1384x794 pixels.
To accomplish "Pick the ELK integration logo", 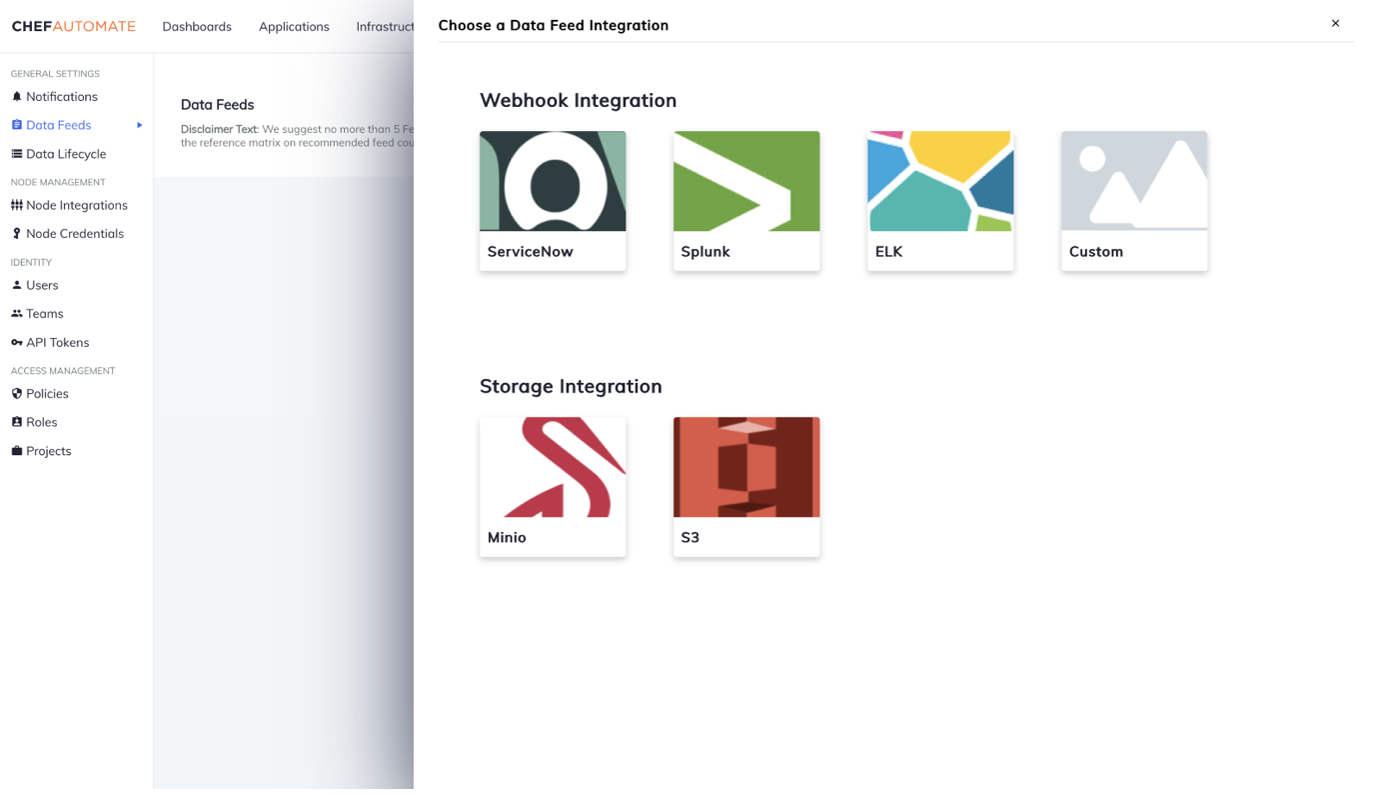I will pyautogui.click(x=940, y=181).
